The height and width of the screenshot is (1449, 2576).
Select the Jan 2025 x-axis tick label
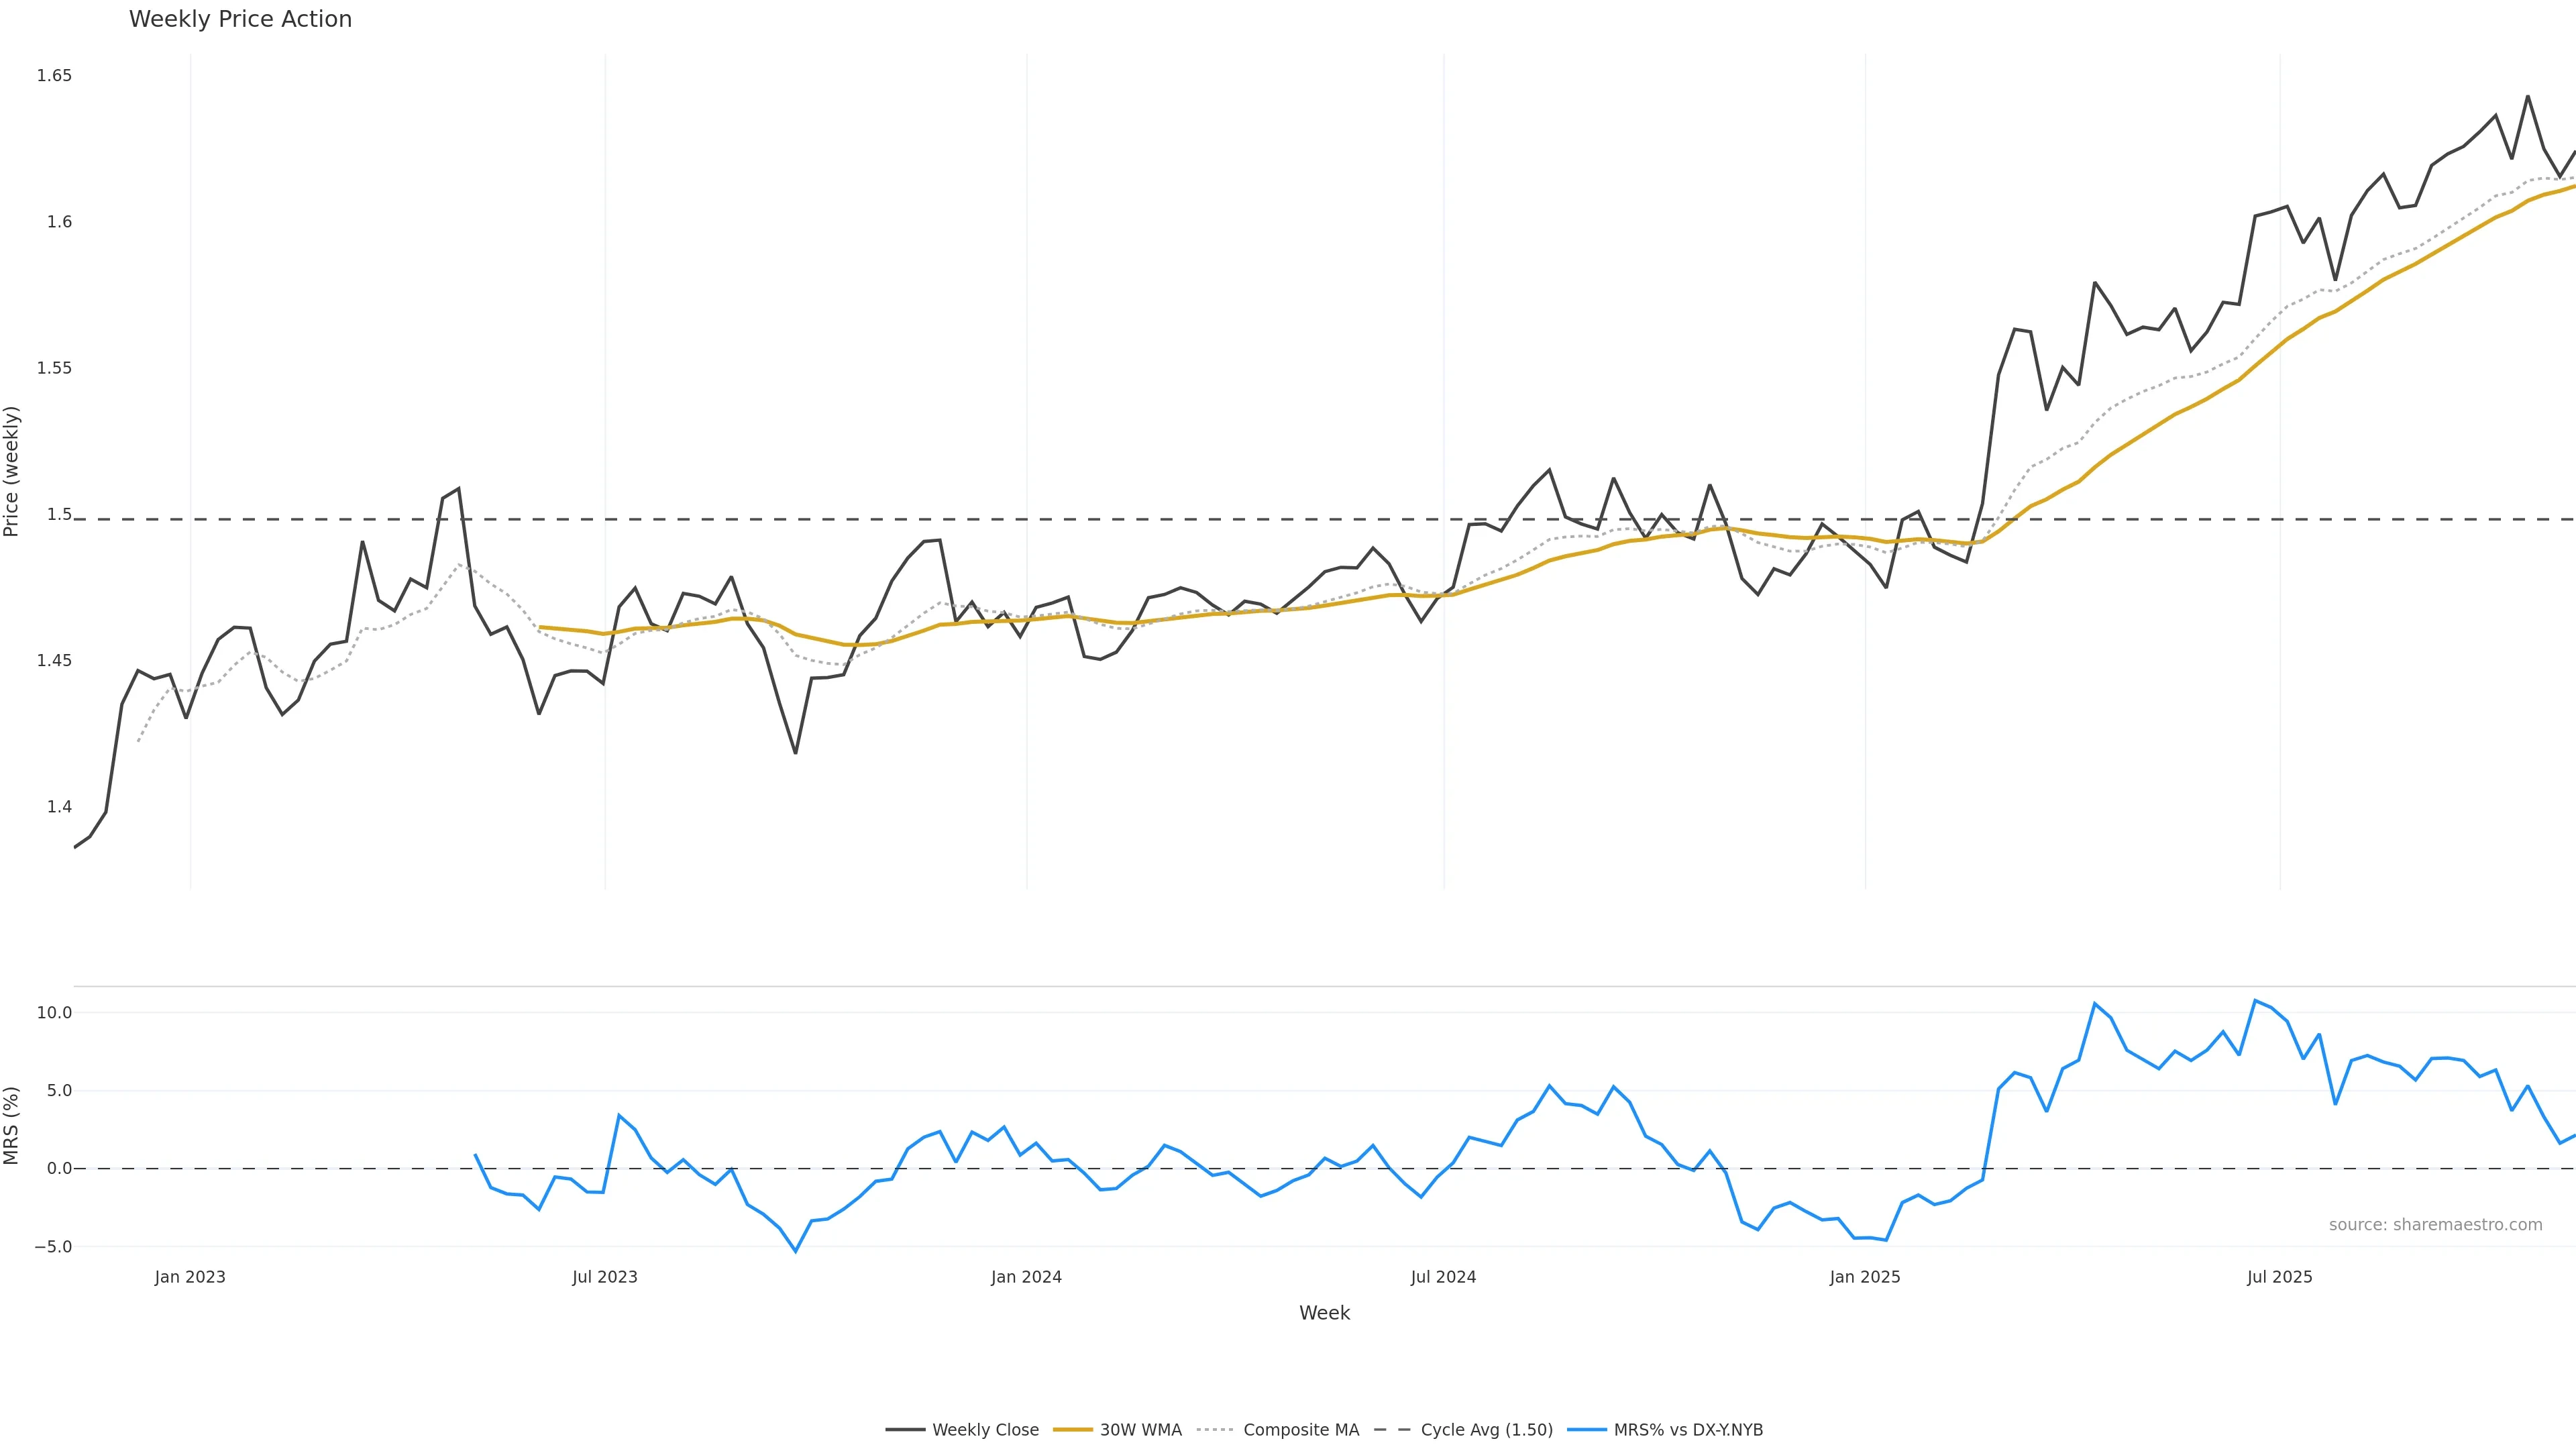(1865, 1277)
